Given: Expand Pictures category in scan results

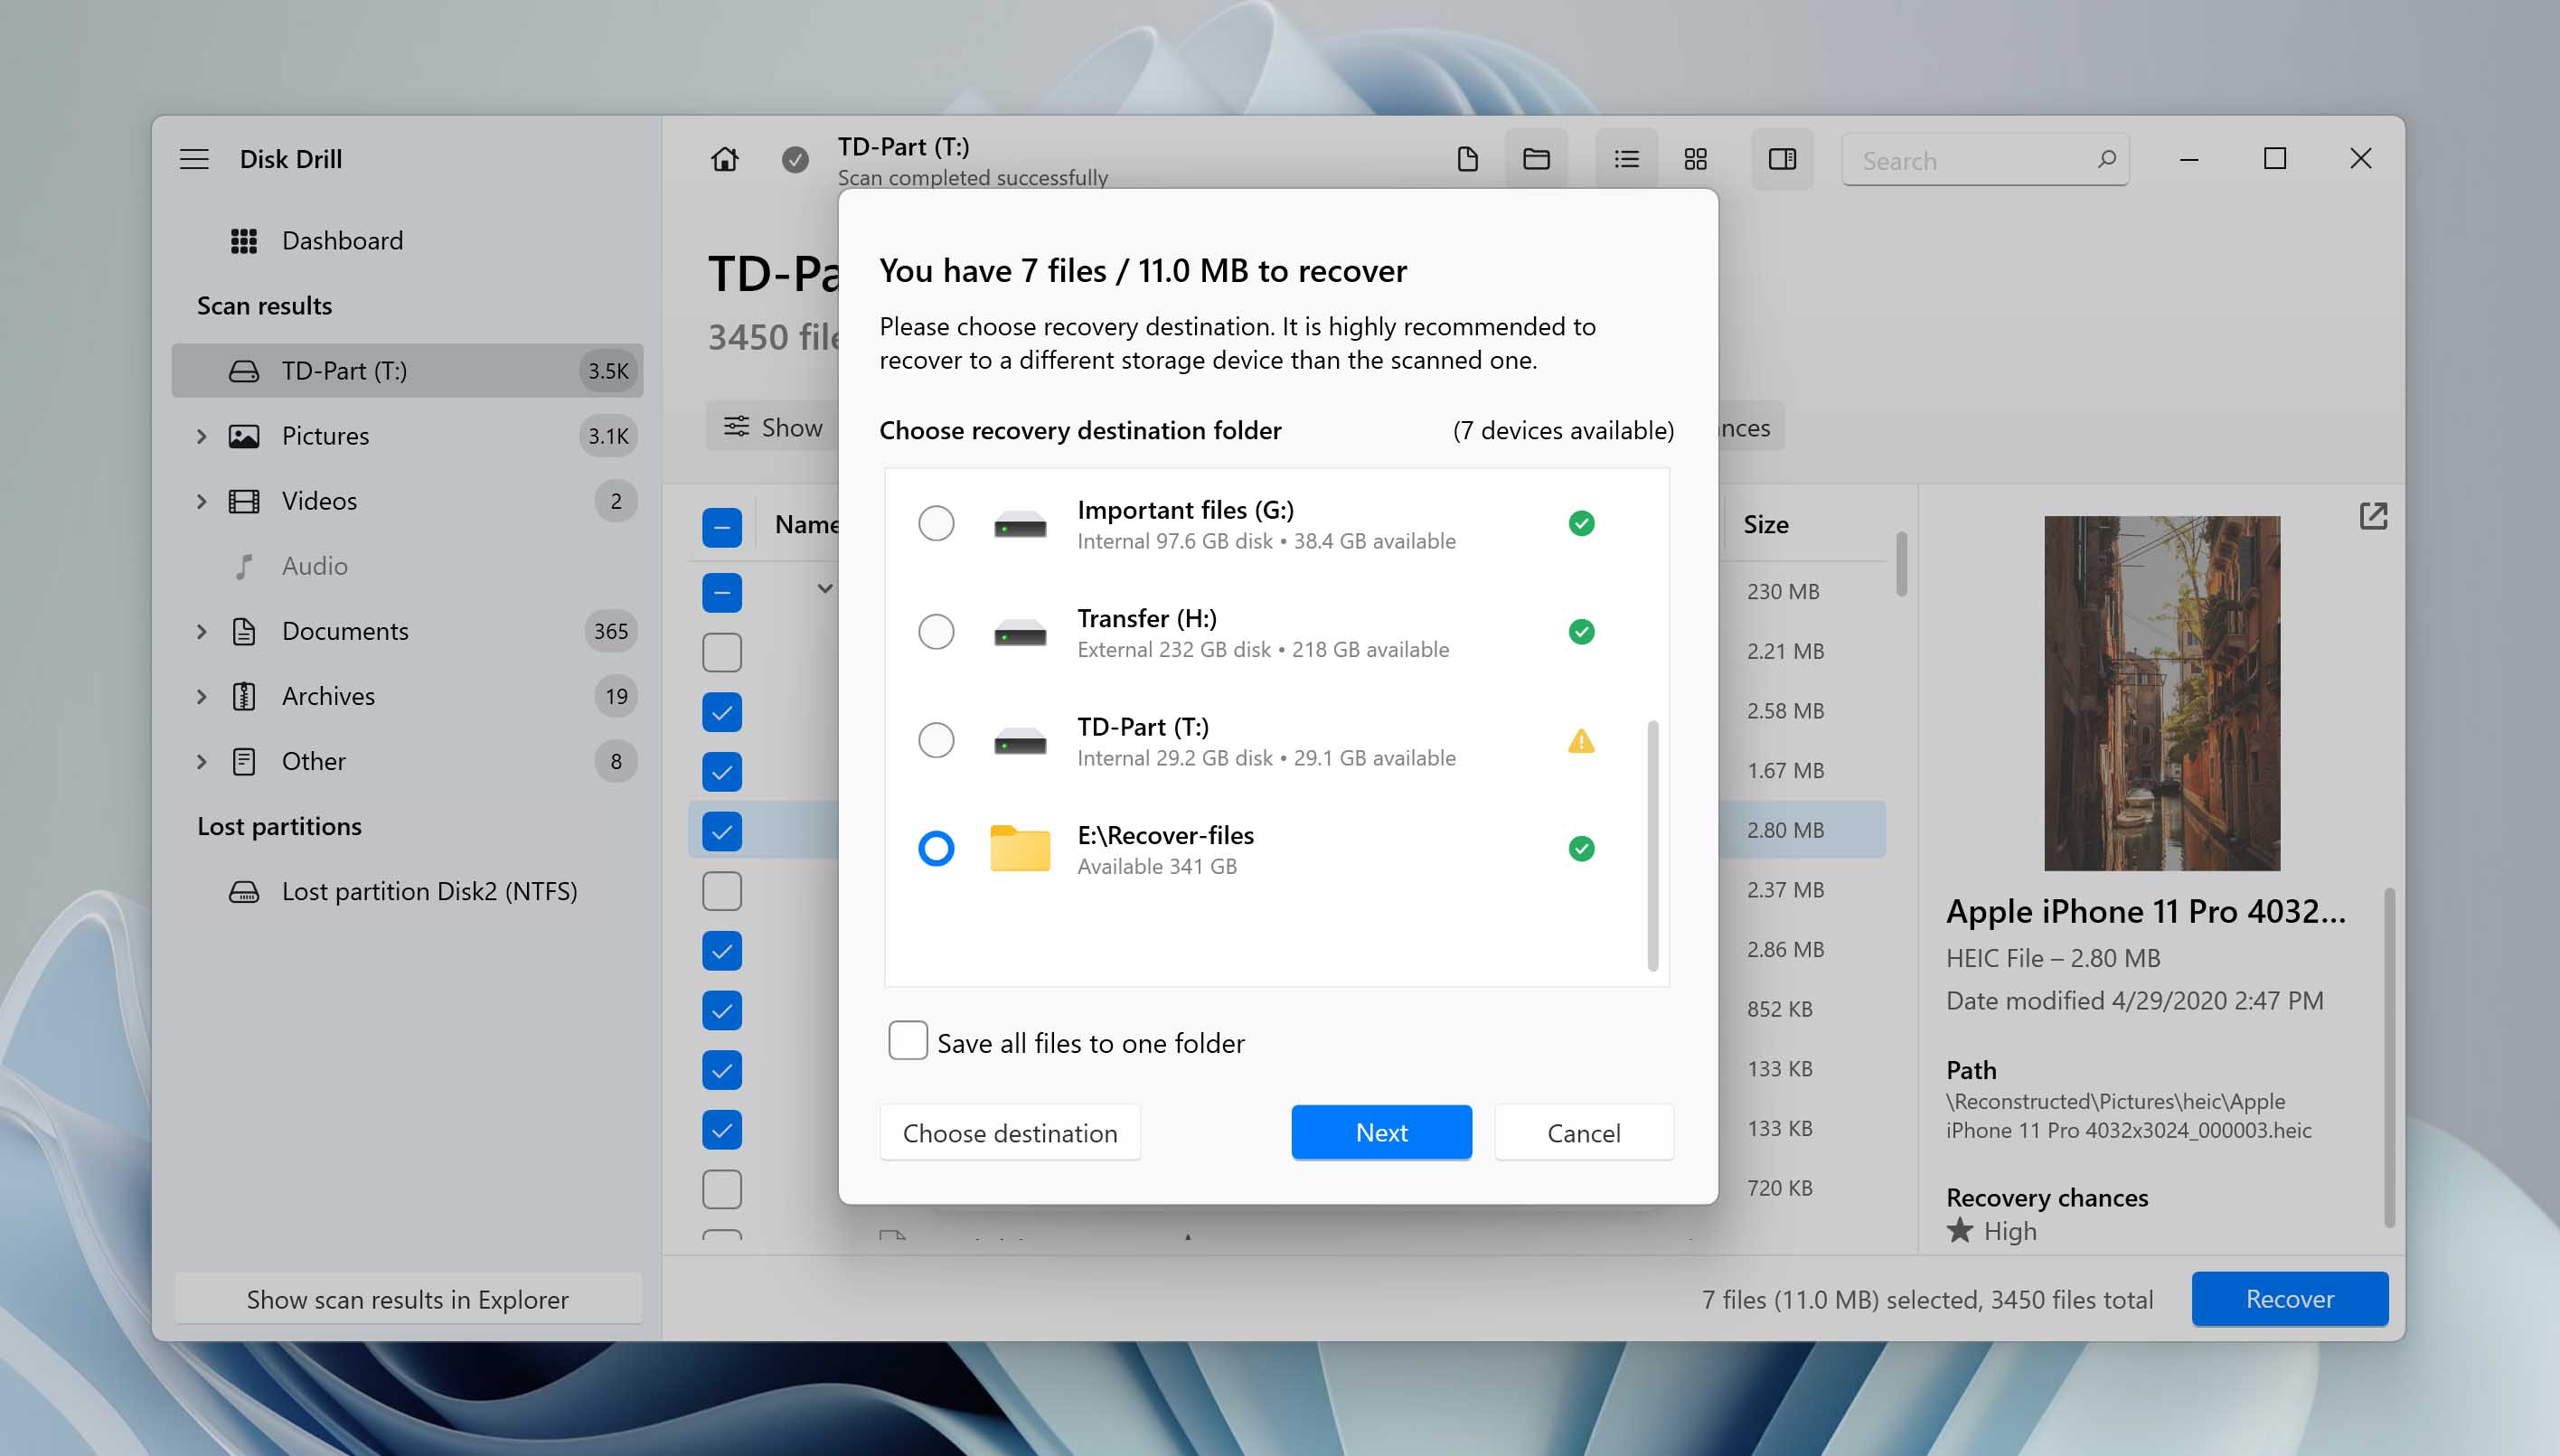Looking at the screenshot, I should pyautogui.click(x=199, y=435).
